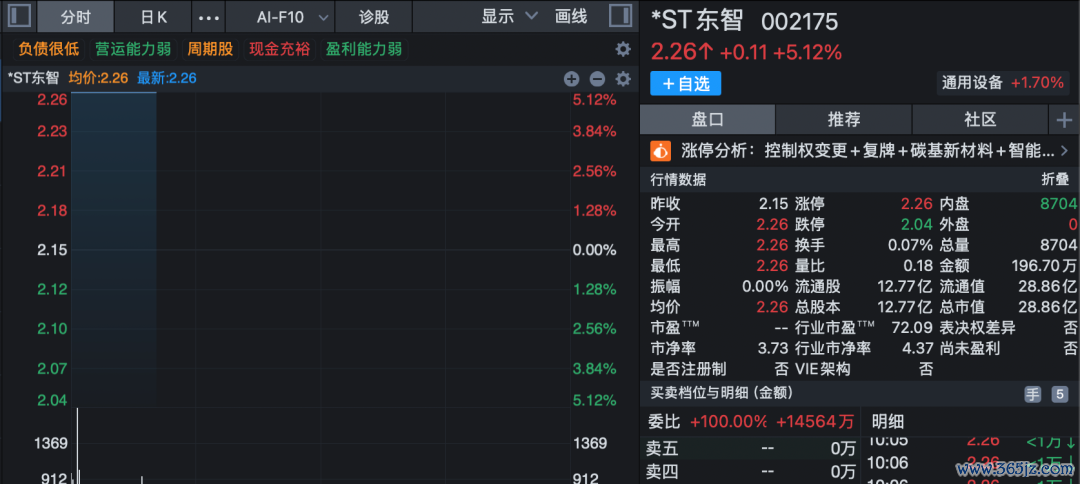Toggle the left sidebar panel icon
The image size is (1080, 484).
pyautogui.click(x=19, y=16)
